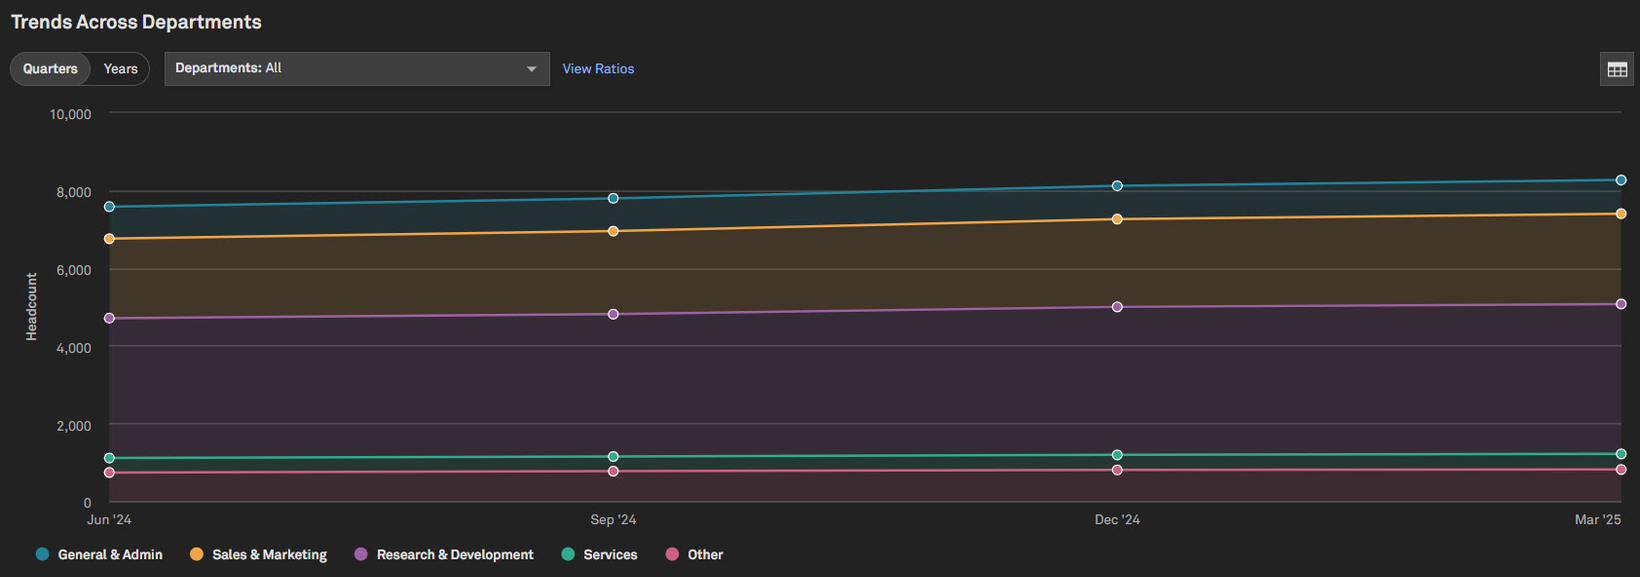This screenshot has height=577, width=1640.
Task: Select General & Admin point at Jun '24
Action: click(109, 207)
